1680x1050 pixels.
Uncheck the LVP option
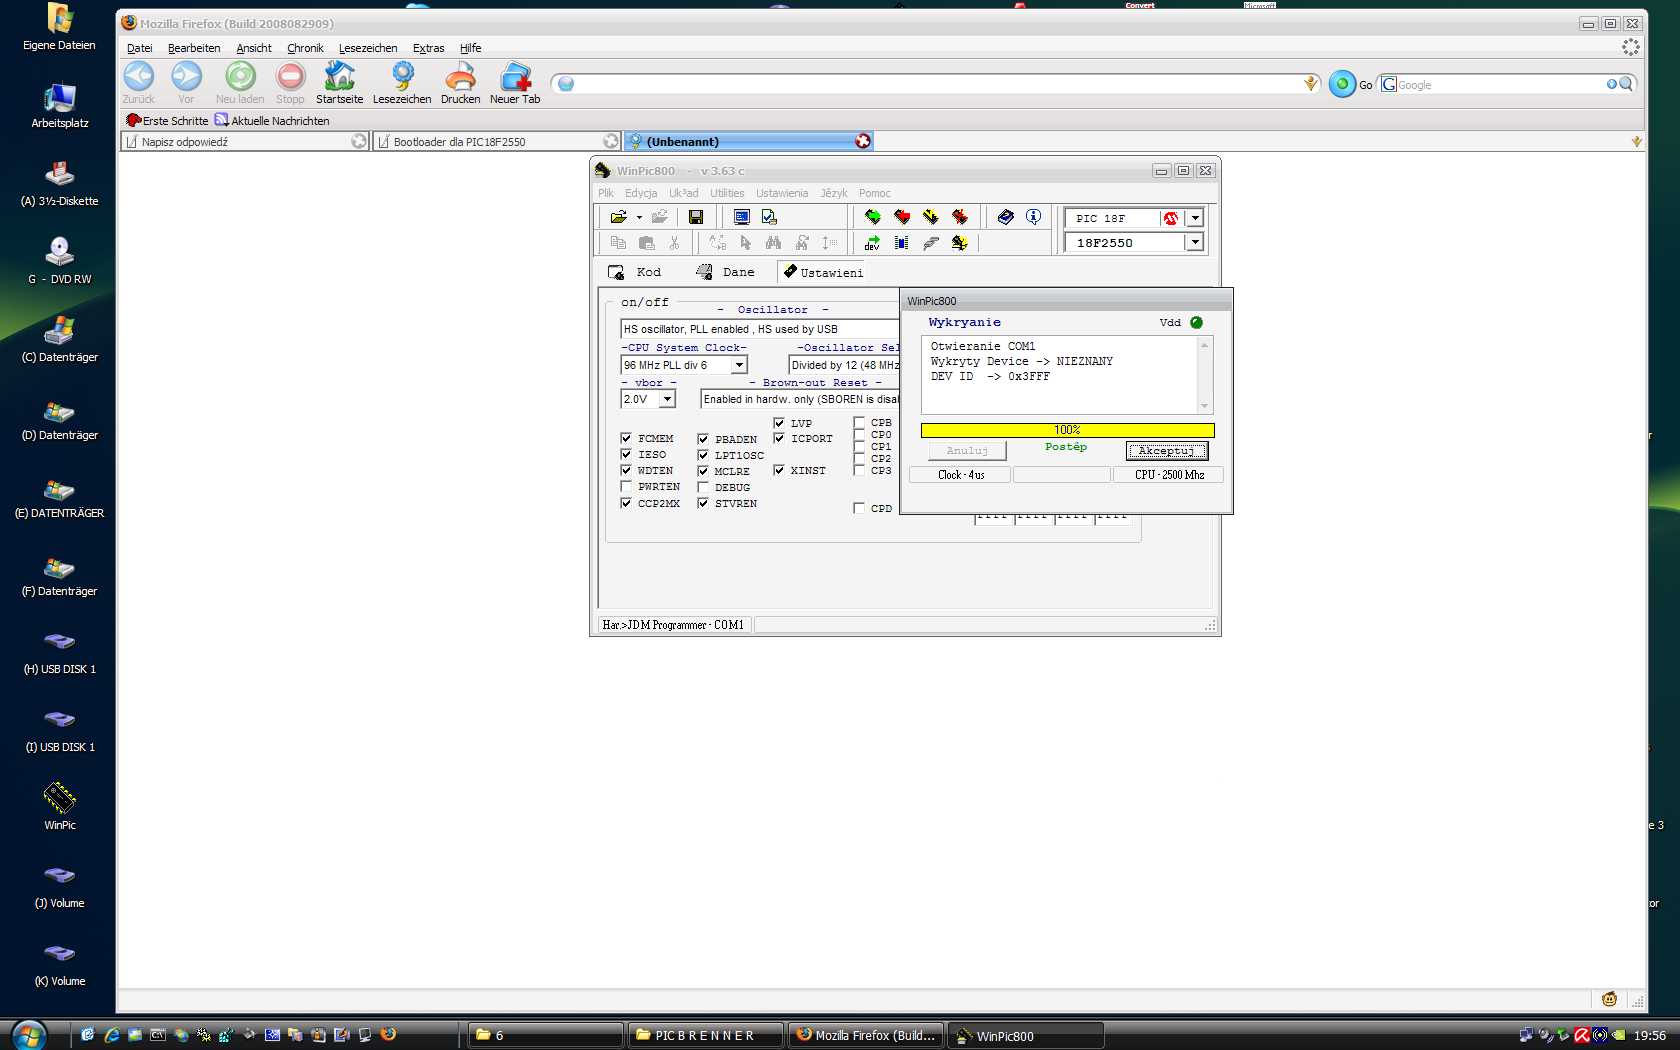(779, 423)
